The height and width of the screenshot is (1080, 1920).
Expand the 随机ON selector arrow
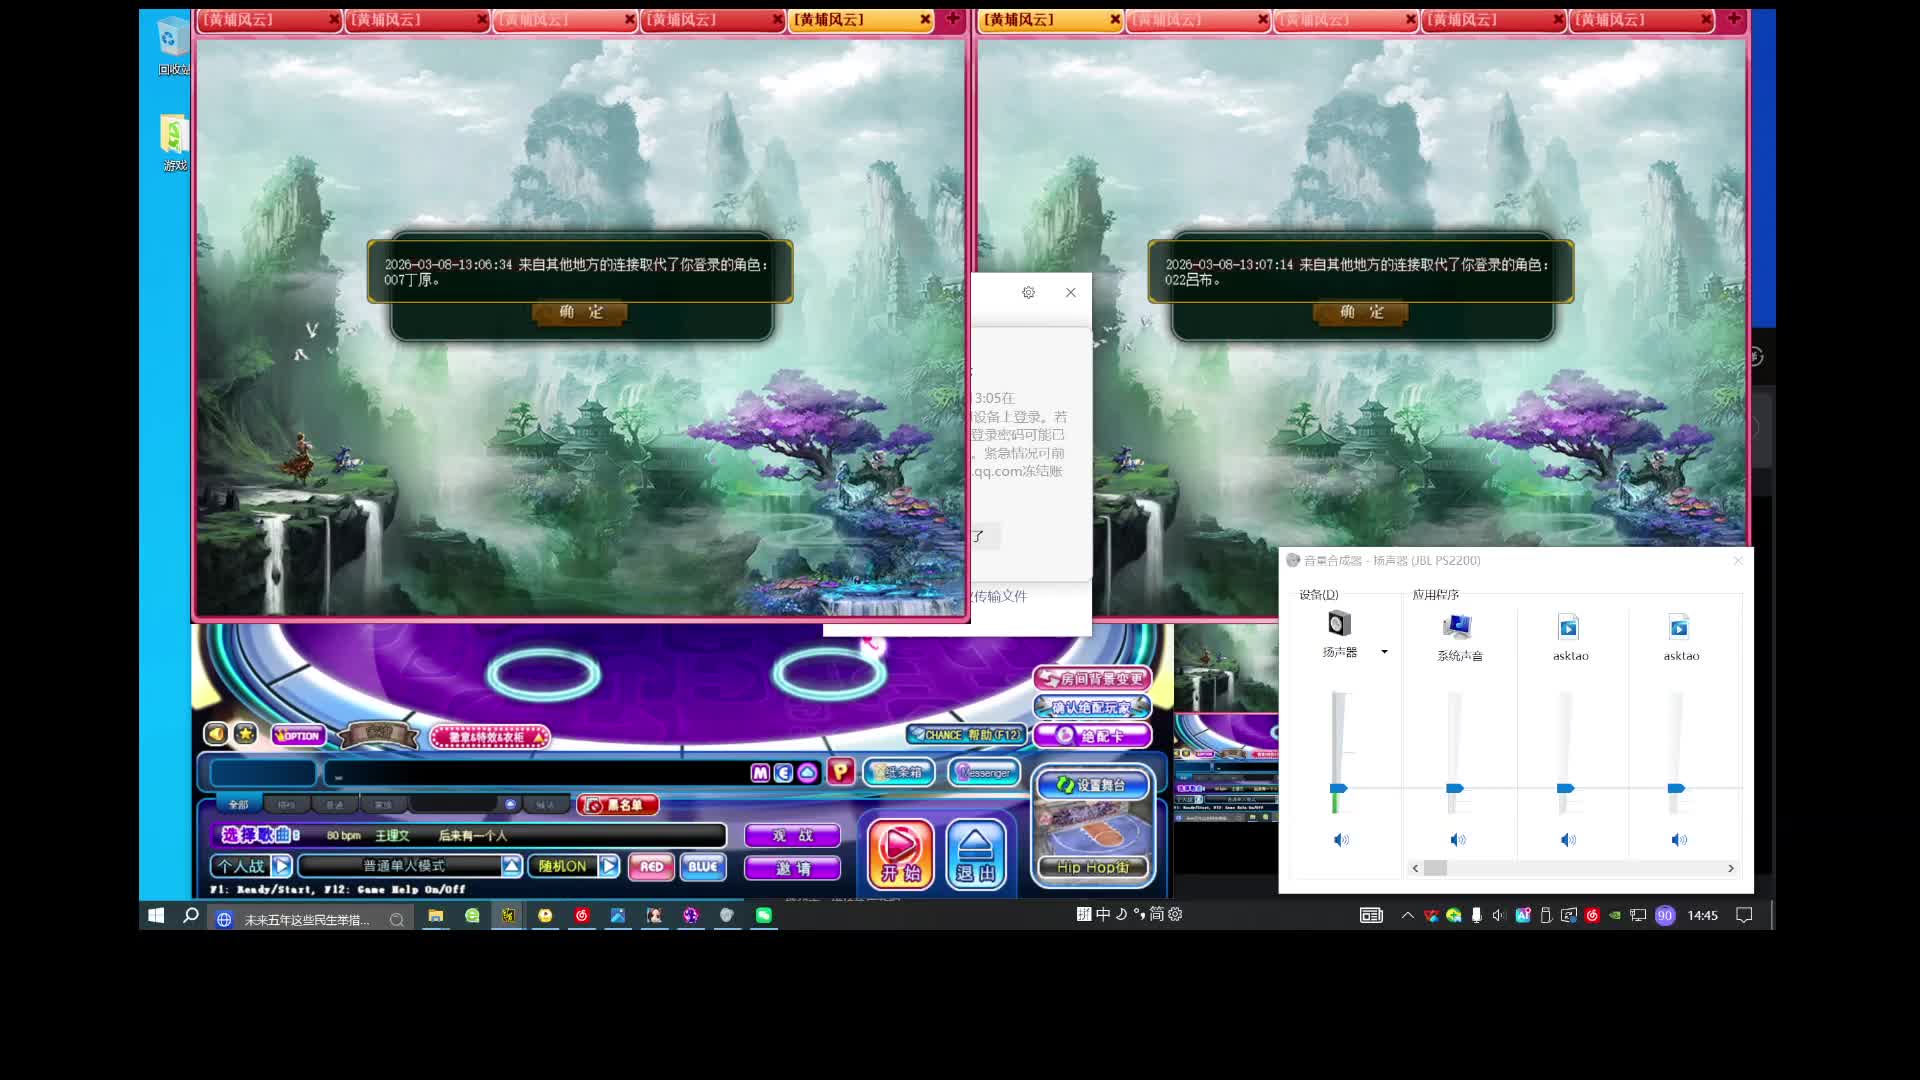pos(608,866)
